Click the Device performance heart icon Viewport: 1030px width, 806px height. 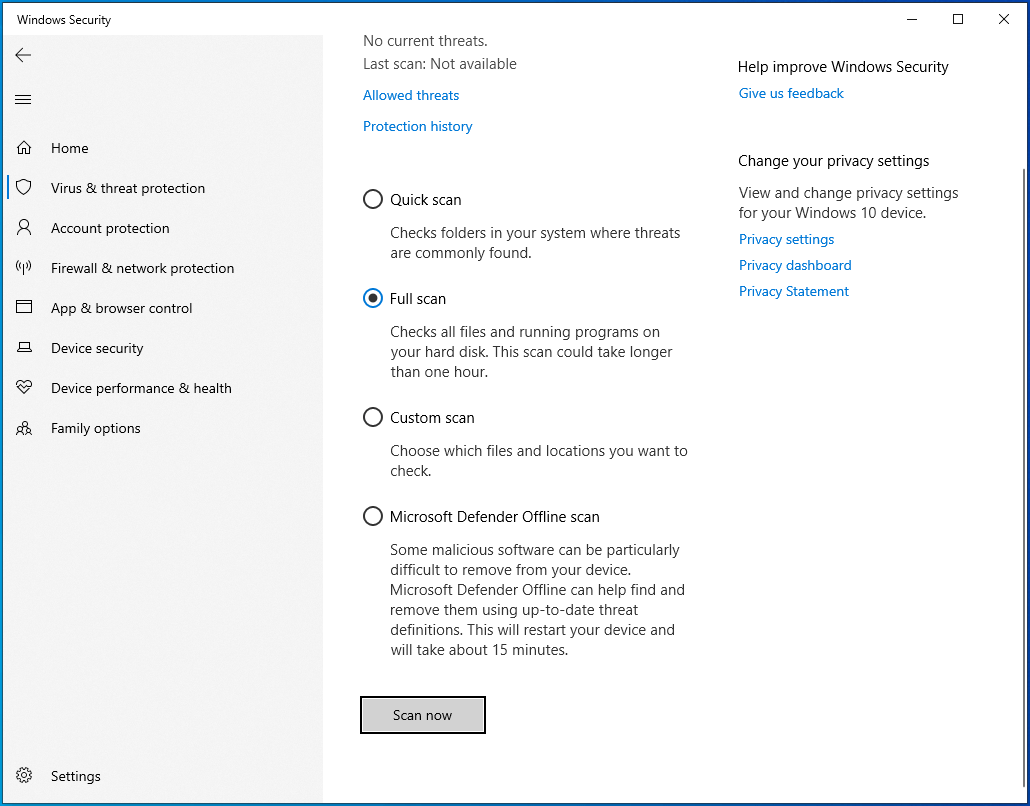click(24, 388)
